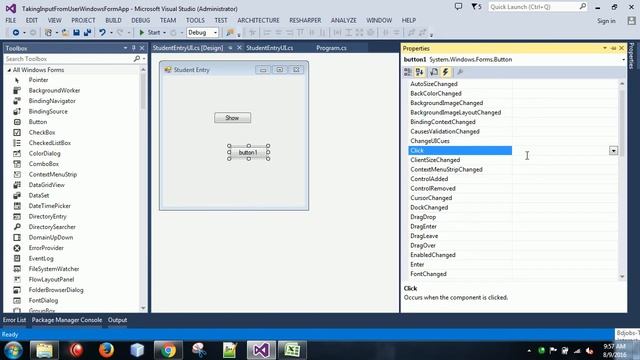640x360 pixels.
Task: Click the Sign in link
Action: (x=606, y=21)
